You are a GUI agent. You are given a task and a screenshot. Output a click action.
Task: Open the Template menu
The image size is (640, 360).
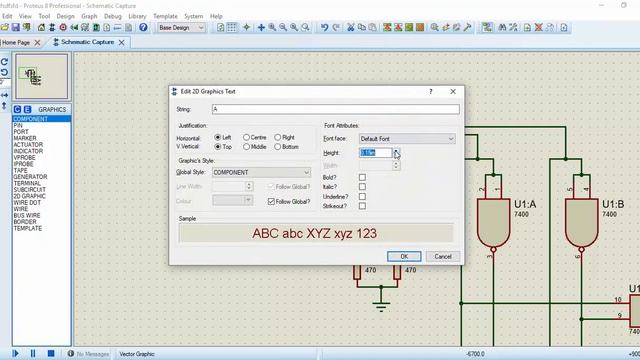(165, 16)
